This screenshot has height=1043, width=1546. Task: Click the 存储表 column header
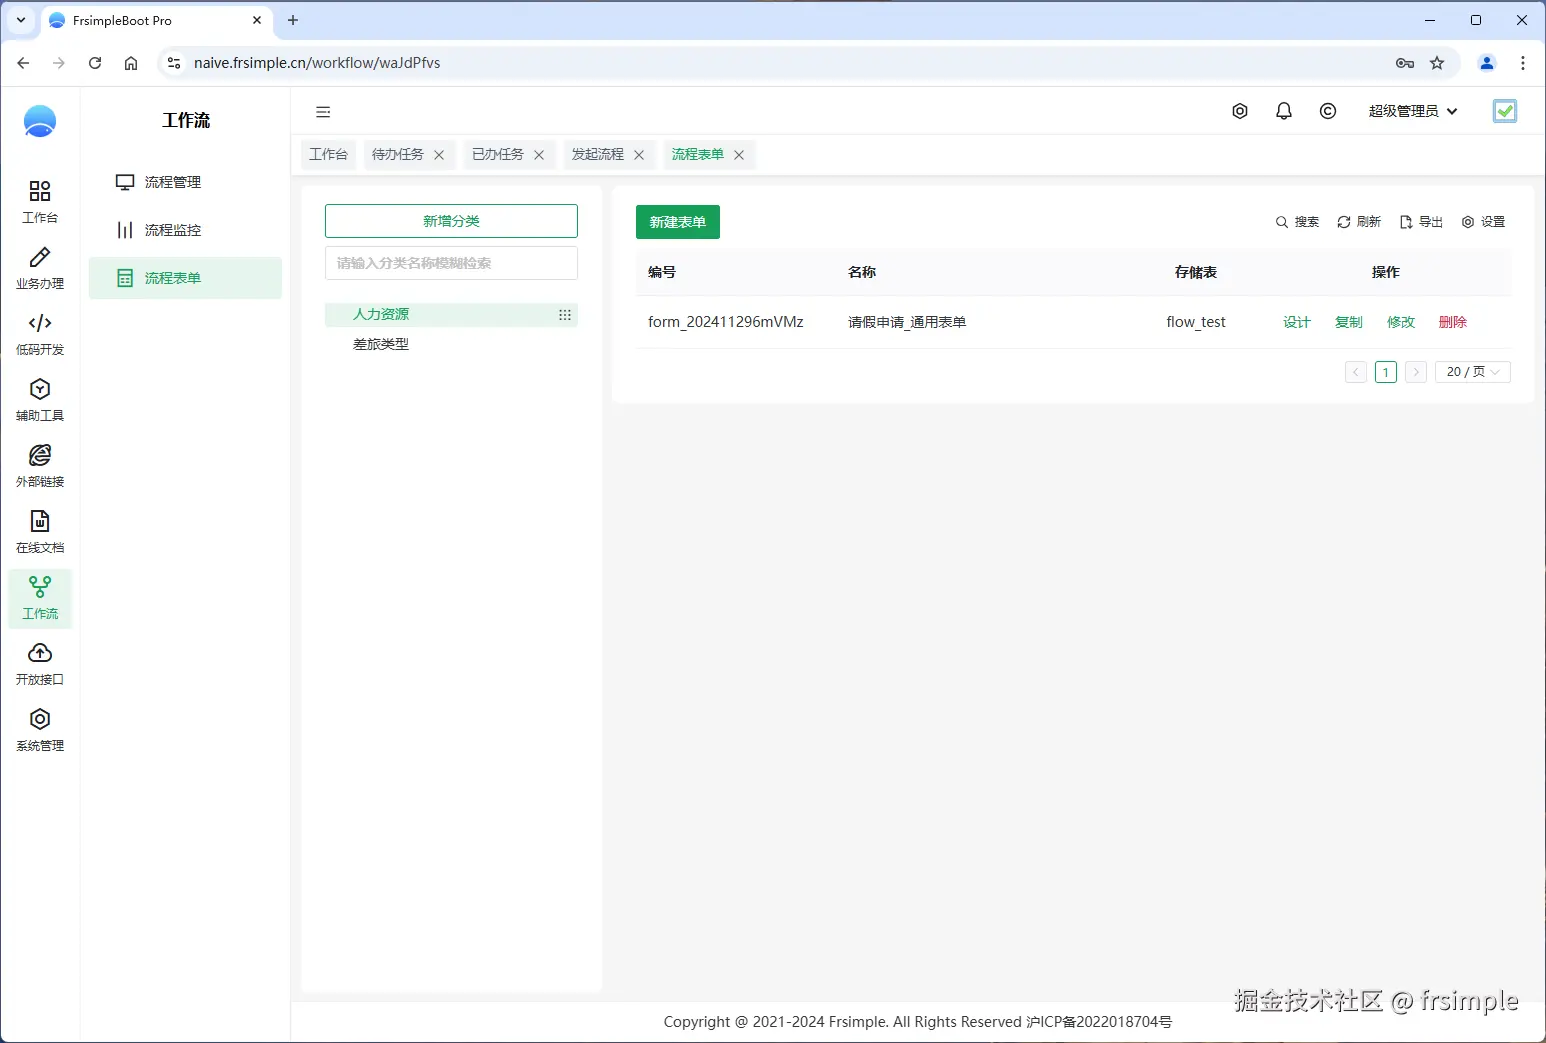tap(1196, 272)
